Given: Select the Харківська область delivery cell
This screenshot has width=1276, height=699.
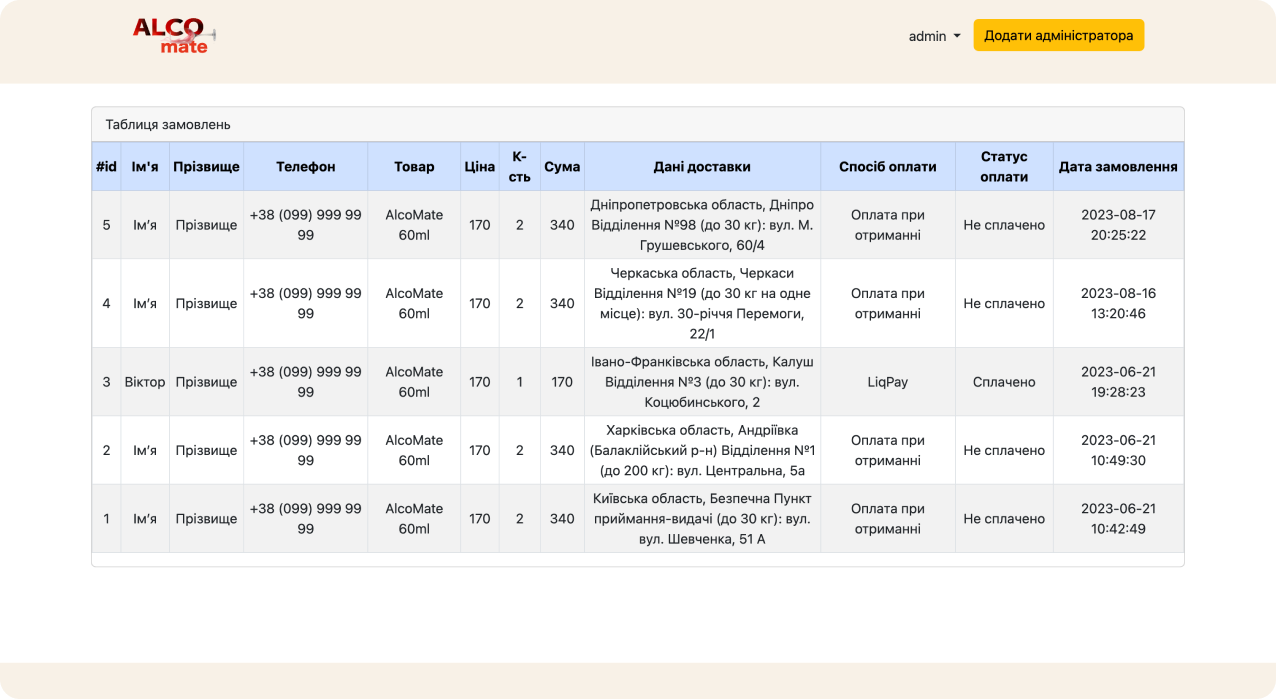Looking at the screenshot, I should 702,450.
